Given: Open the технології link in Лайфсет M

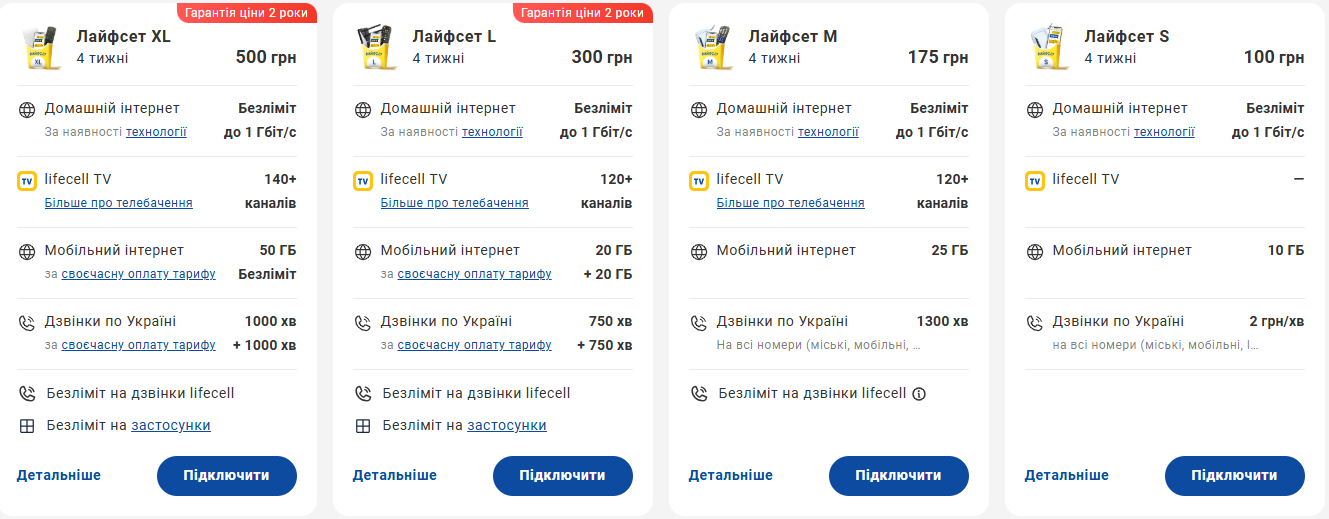Looking at the screenshot, I should [x=828, y=132].
